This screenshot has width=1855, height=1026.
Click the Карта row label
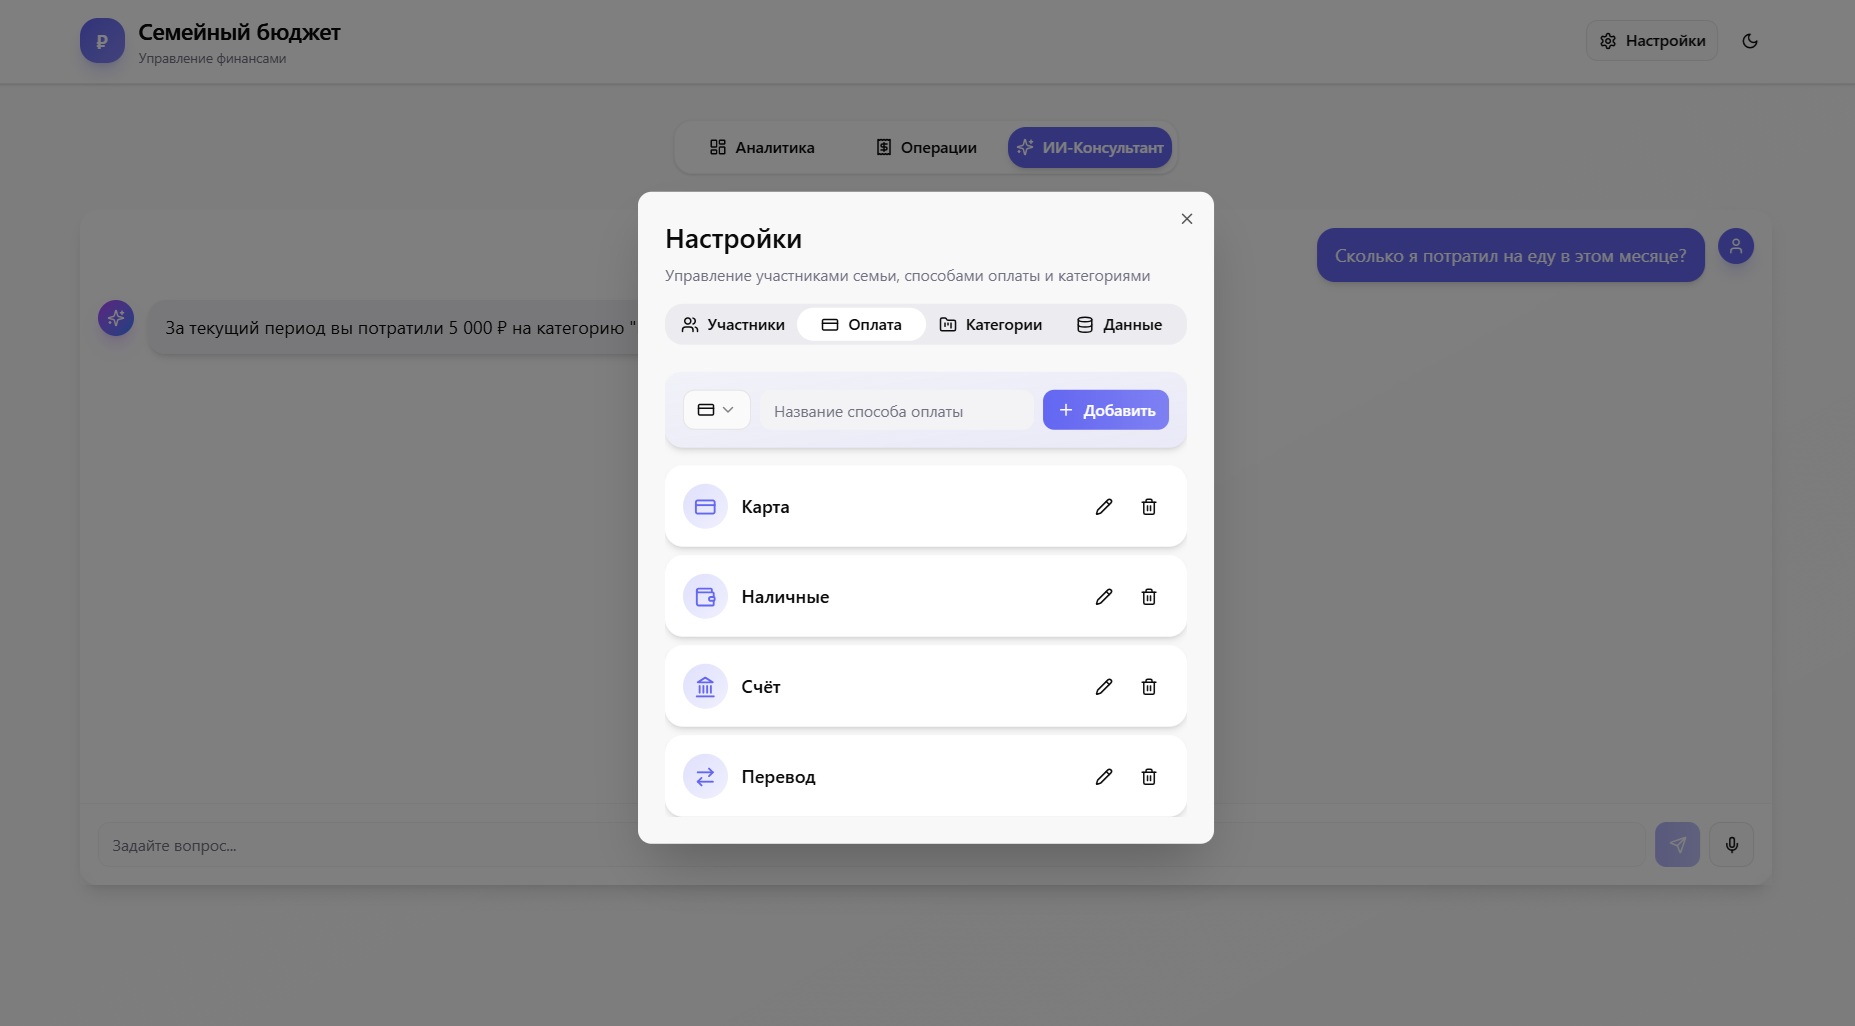point(765,507)
